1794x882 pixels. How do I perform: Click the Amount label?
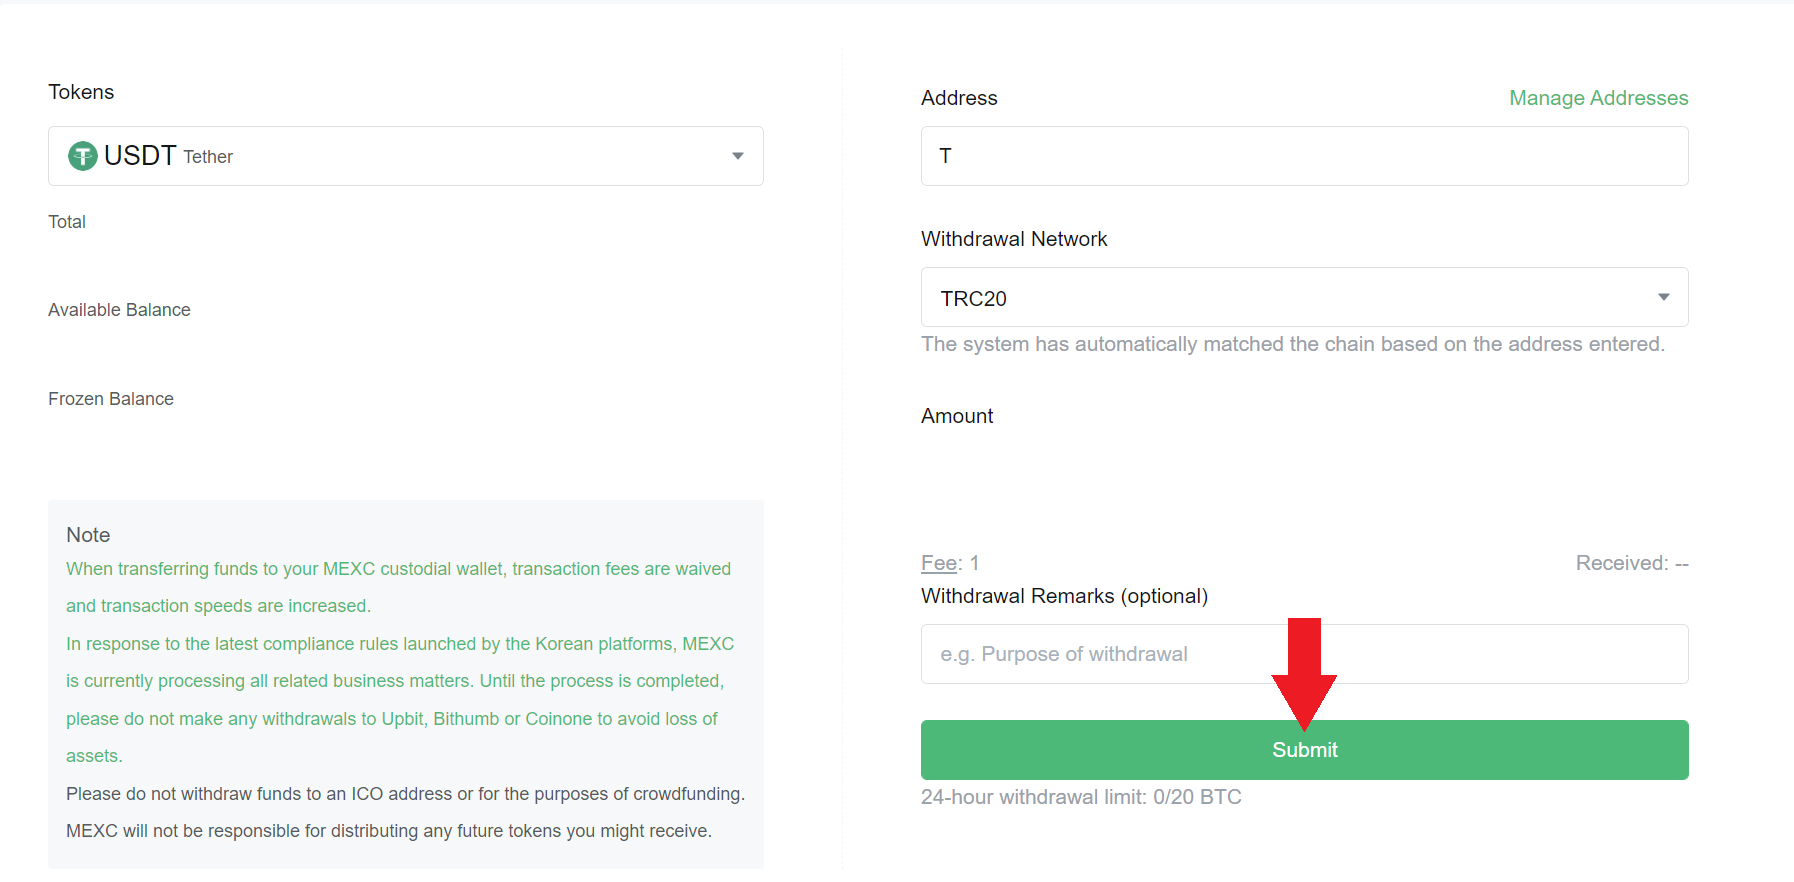point(957,416)
